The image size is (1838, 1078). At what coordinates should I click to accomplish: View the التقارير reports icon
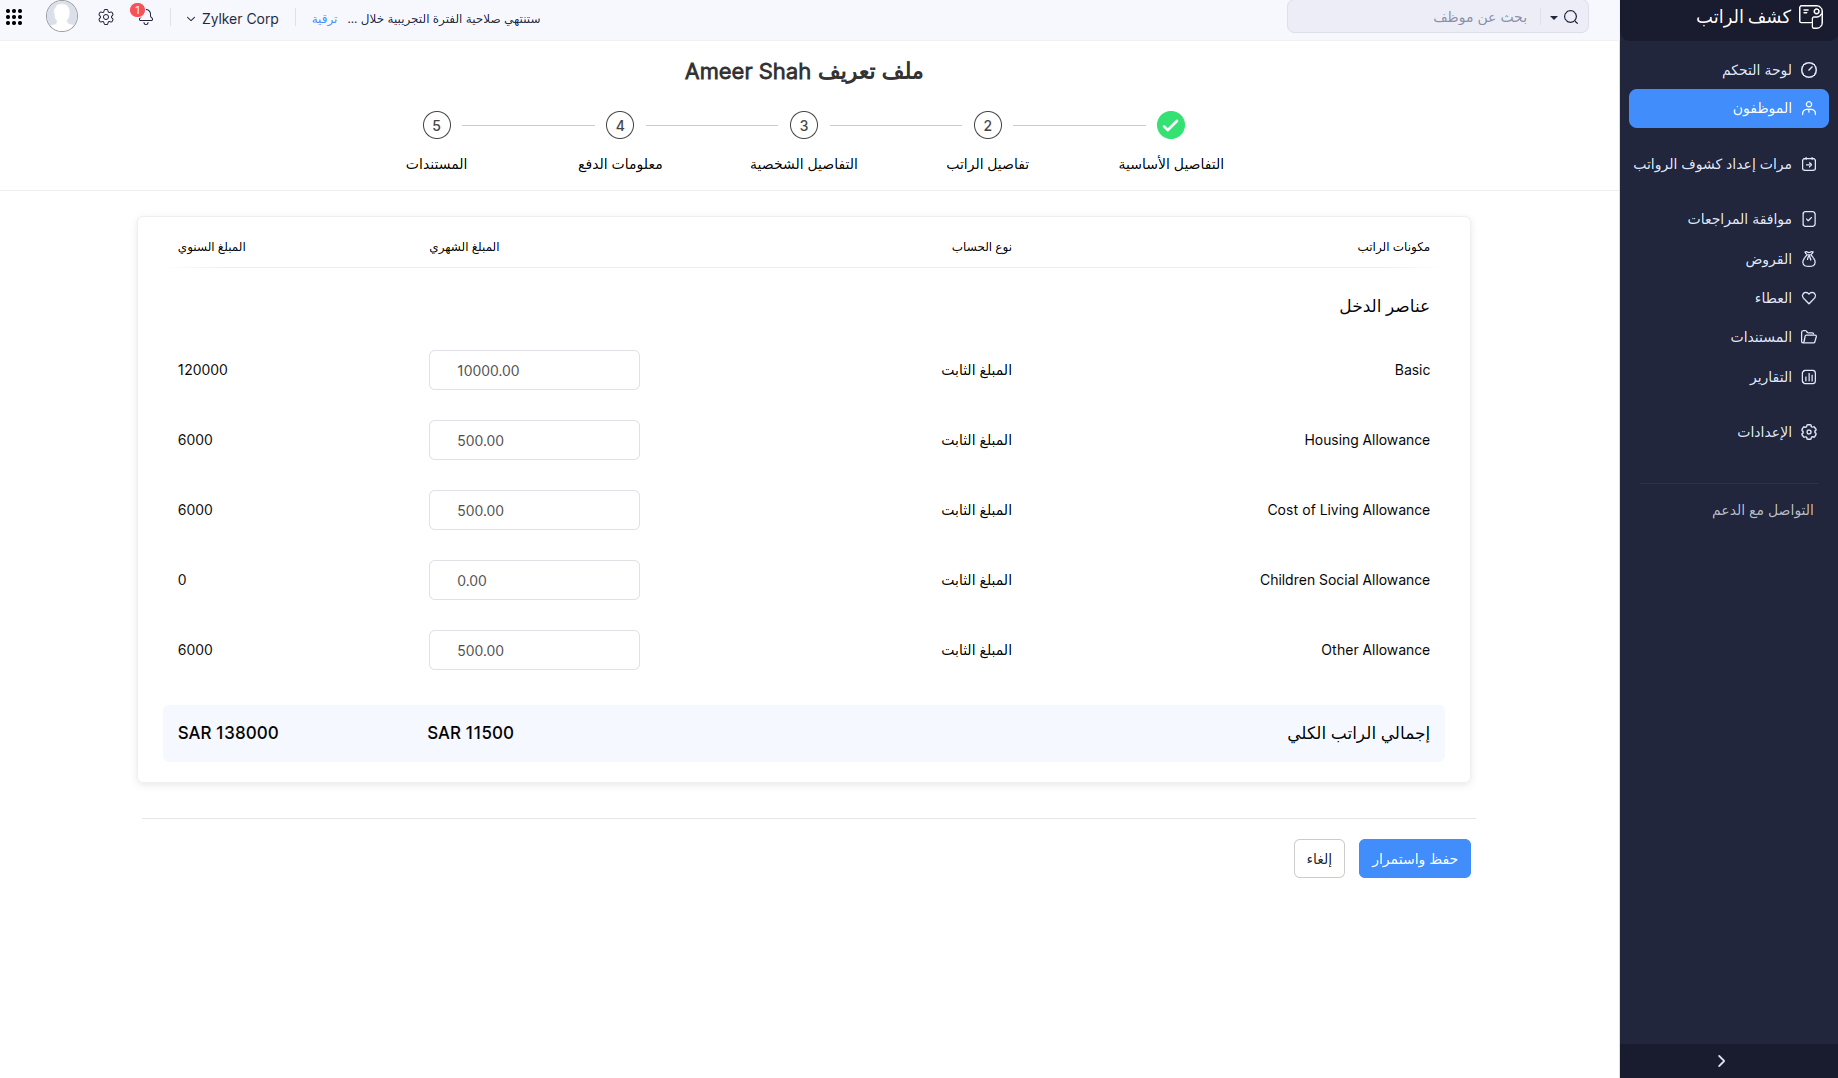(1810, 377)
